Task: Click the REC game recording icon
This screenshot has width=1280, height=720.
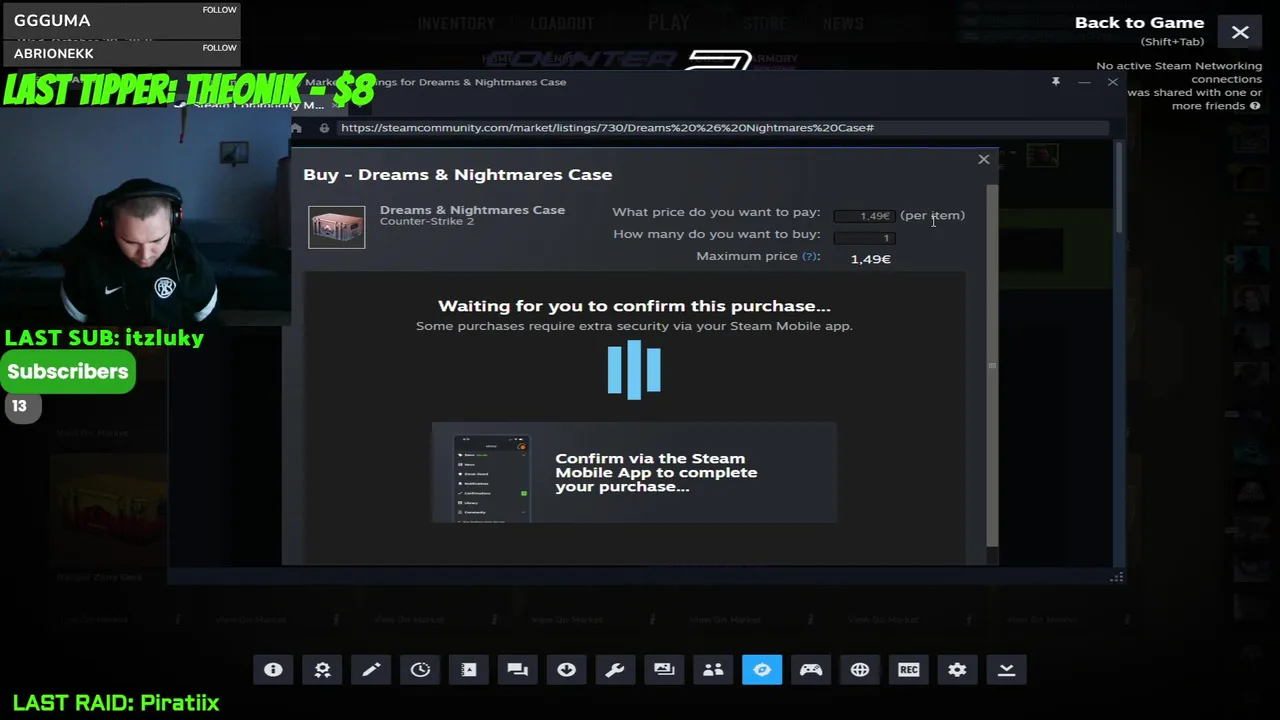Action: 909,670
